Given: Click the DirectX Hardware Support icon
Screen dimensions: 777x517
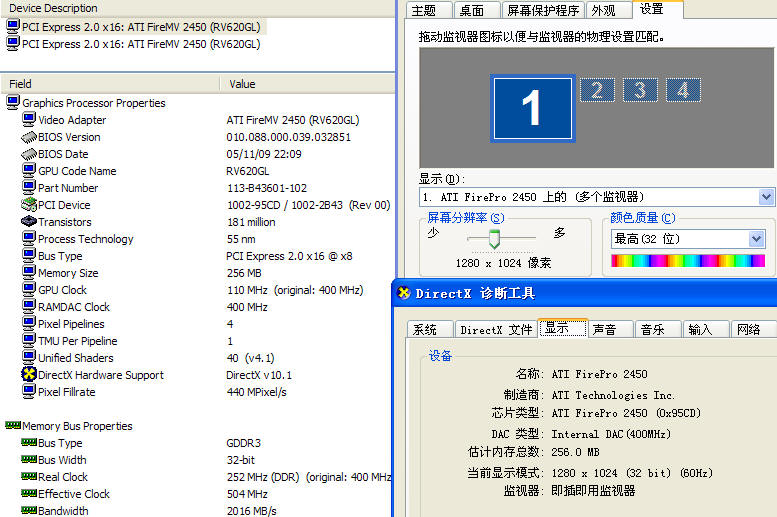Looking at the screenshot, I should point(29,374).
